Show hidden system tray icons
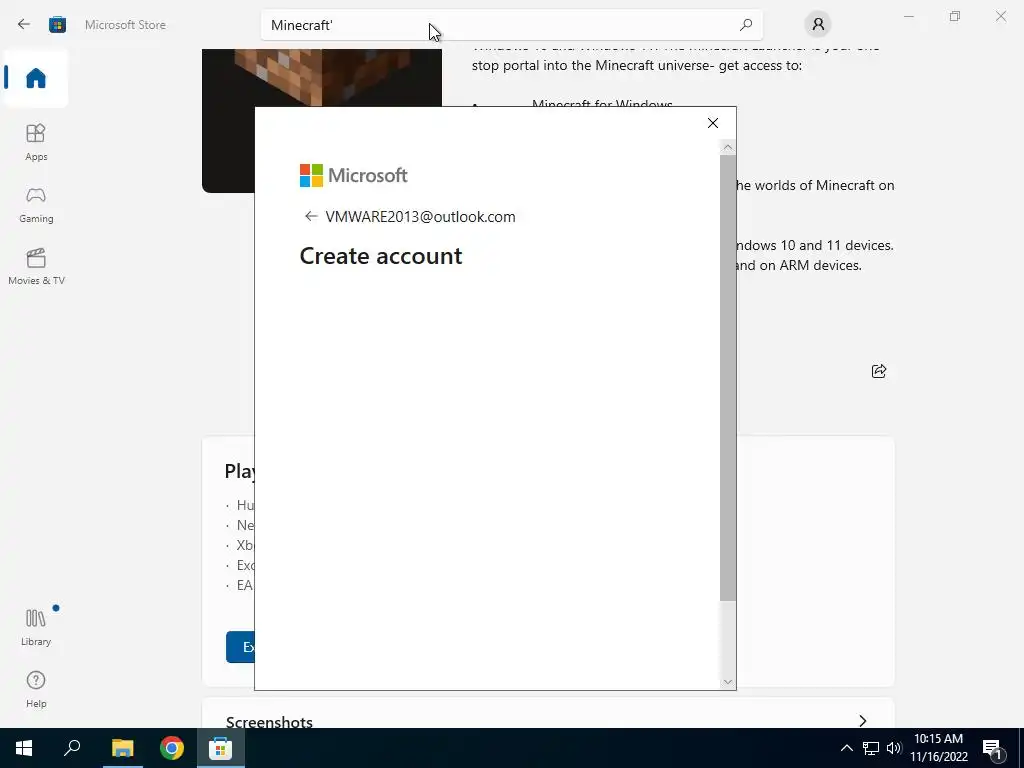Screen dimensions: 1024x768 (x=846, y=748)
